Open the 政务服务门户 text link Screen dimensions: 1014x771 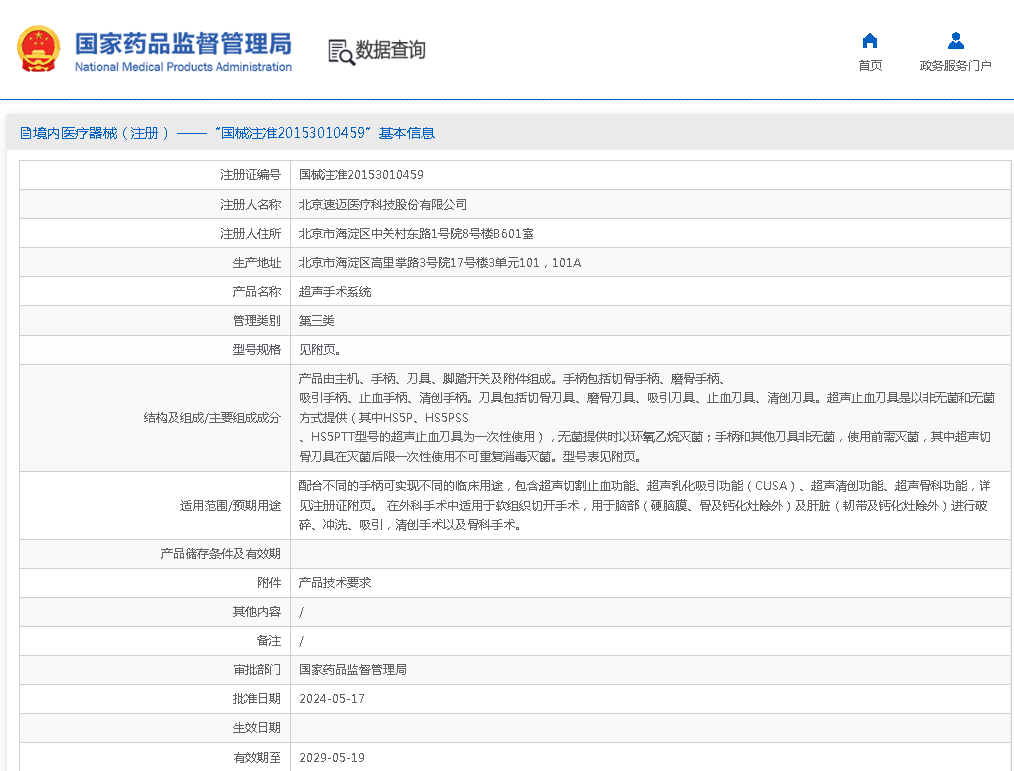click(955, 66)
